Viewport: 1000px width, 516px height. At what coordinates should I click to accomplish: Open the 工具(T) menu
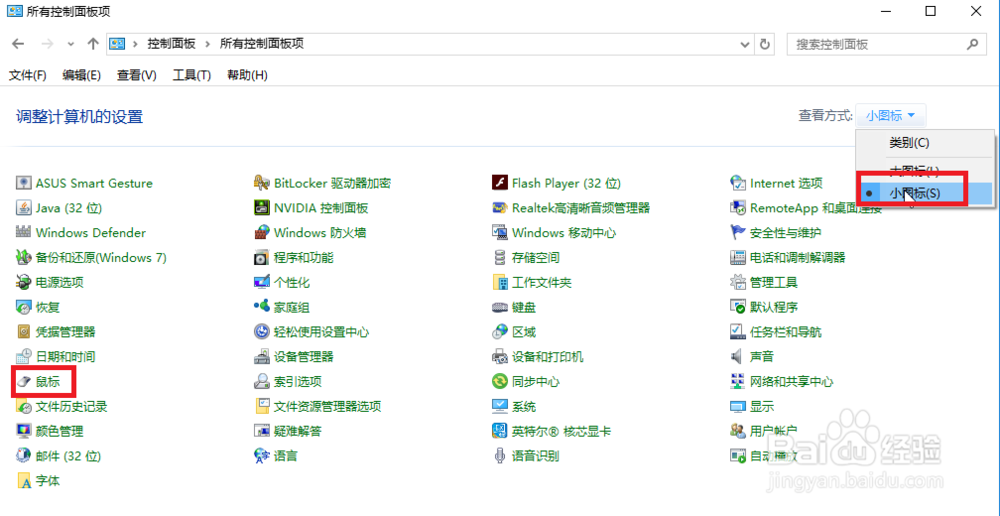[191, 75]
